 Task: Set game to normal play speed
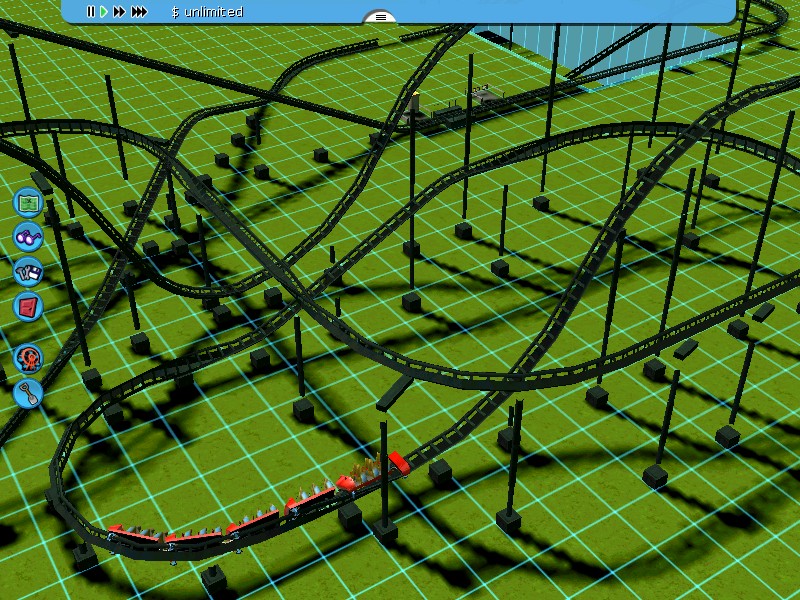[x=104, y=12]
